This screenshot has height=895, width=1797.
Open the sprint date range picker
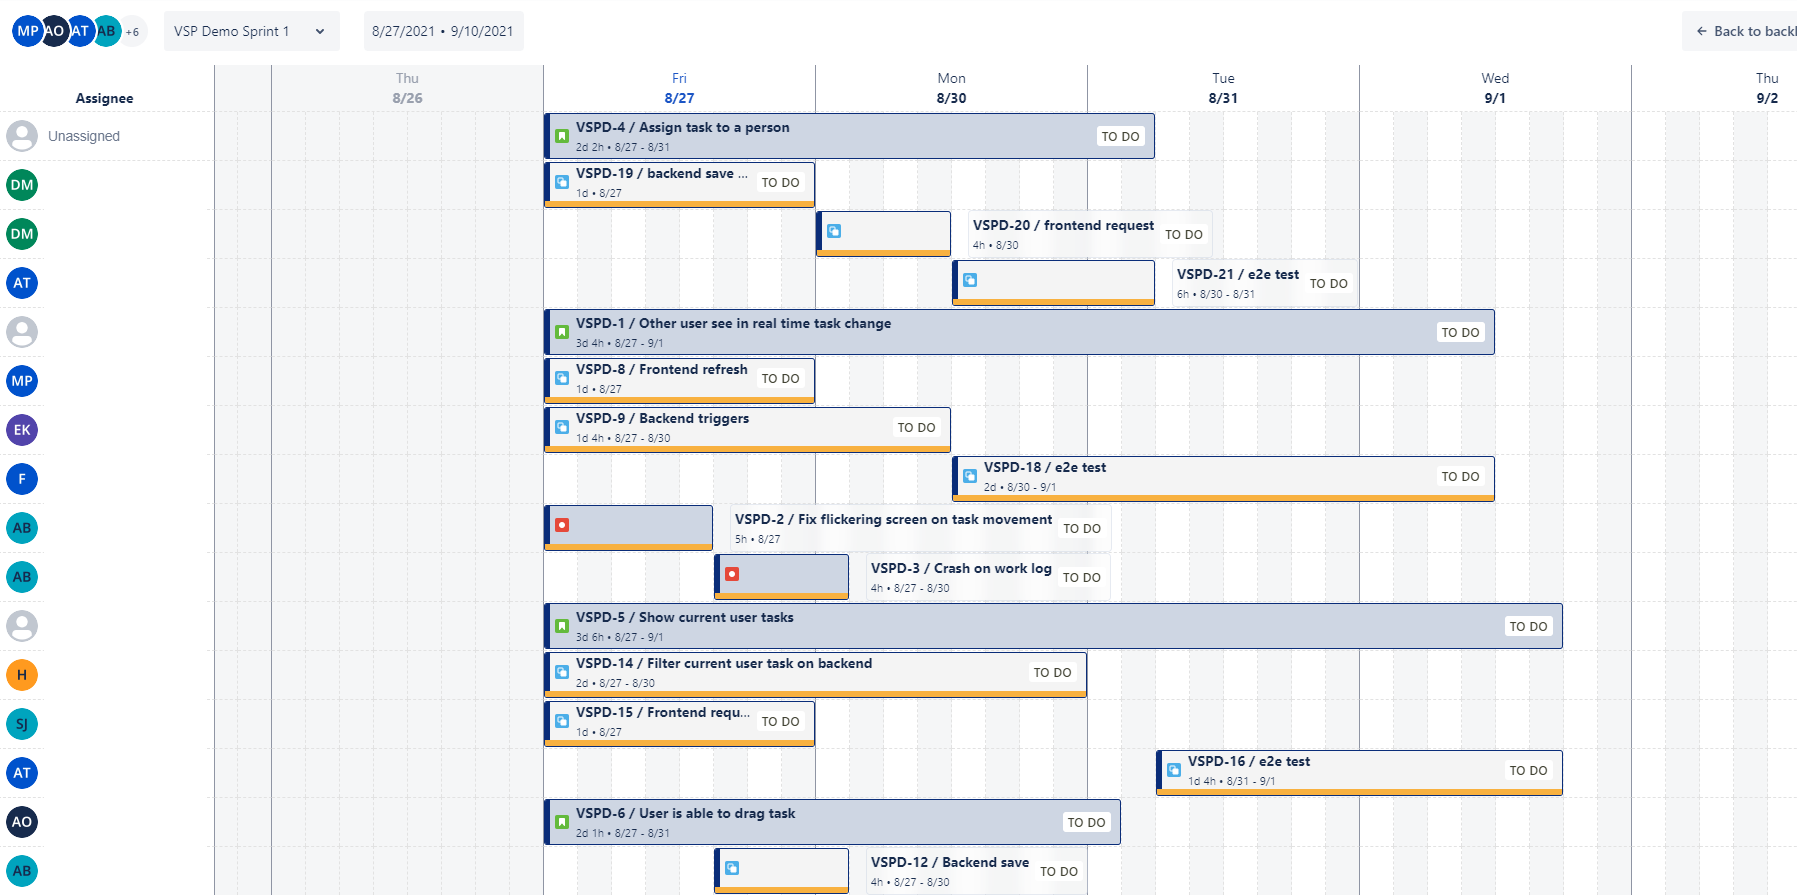(442, 31)
